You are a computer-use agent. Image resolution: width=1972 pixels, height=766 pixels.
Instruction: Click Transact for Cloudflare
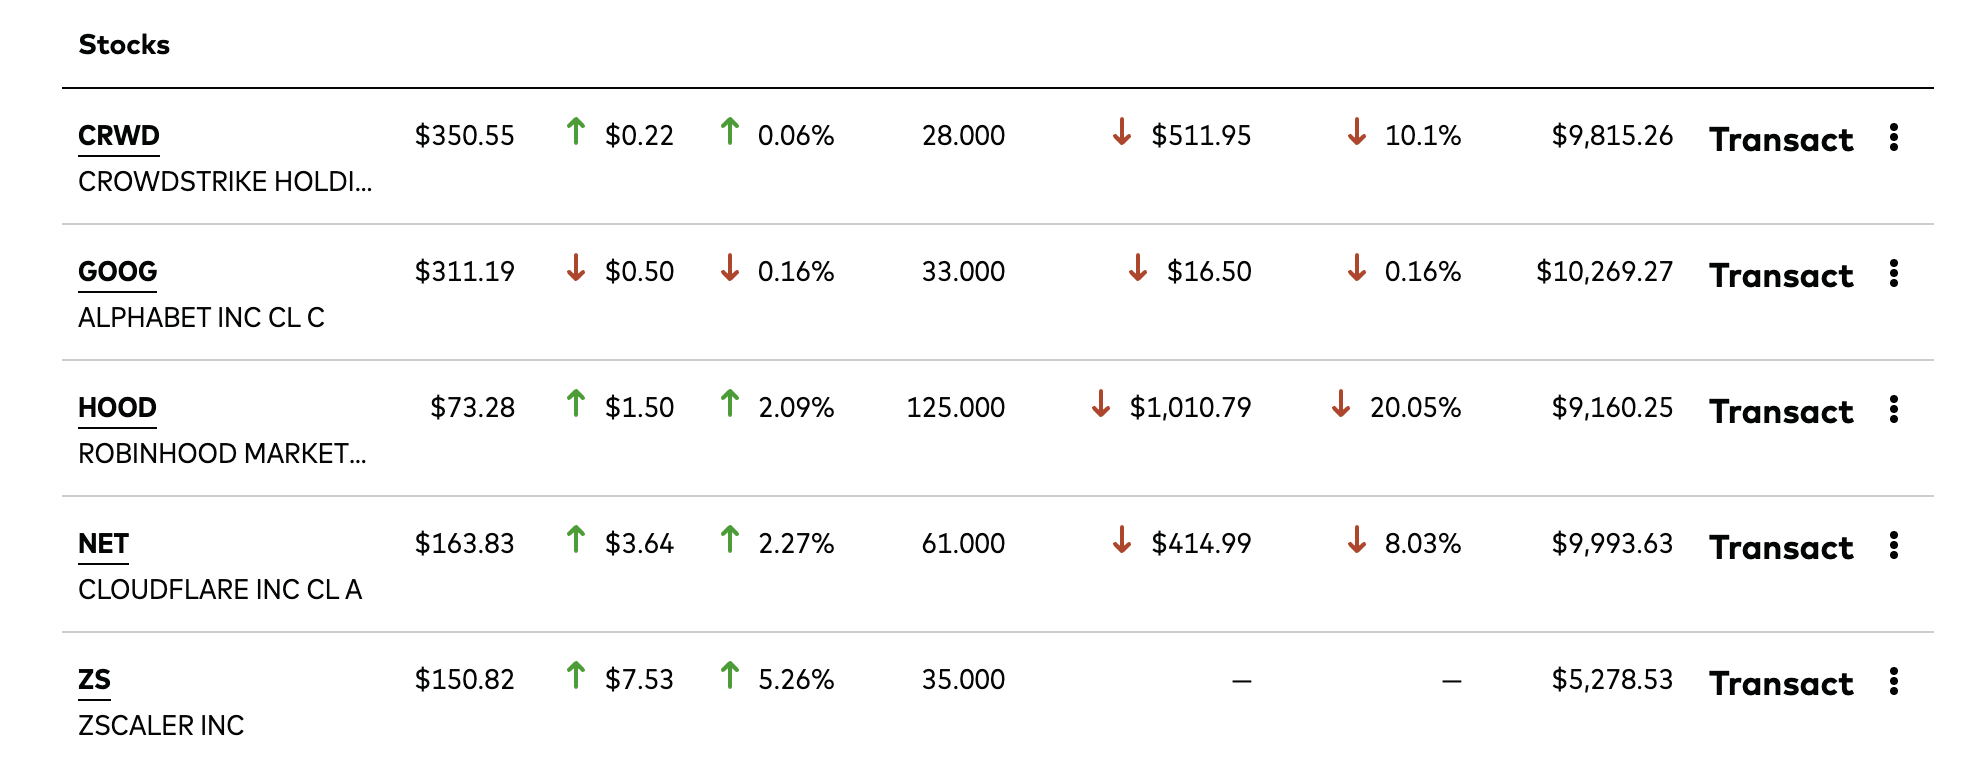[x=1781, y=547]
